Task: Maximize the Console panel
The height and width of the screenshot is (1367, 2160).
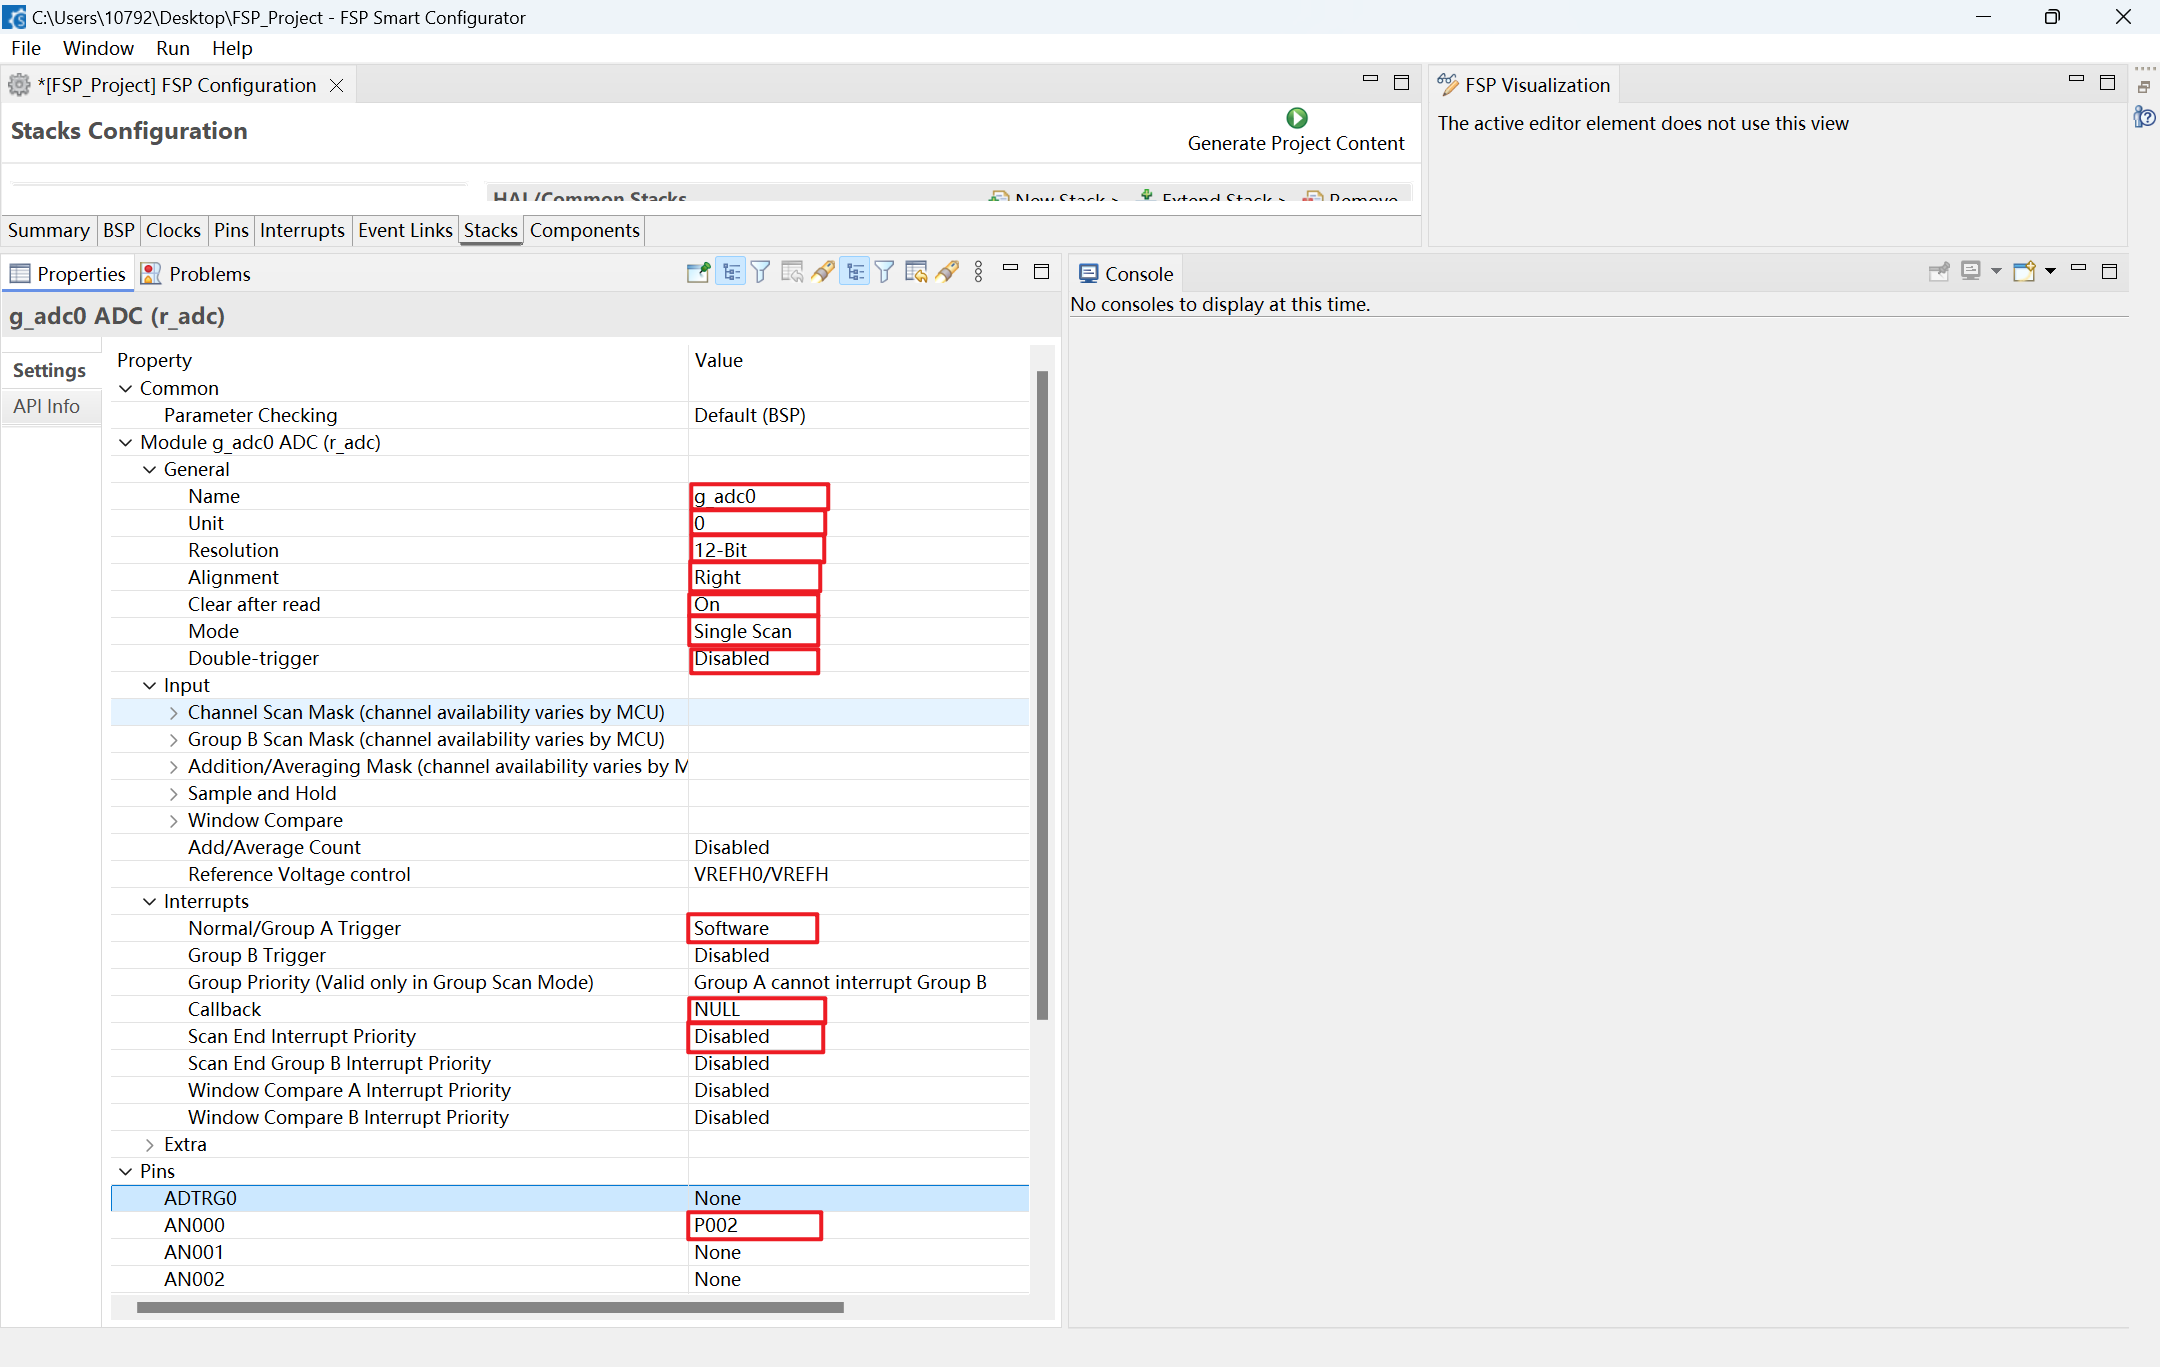Action: tap(2110, 271)
